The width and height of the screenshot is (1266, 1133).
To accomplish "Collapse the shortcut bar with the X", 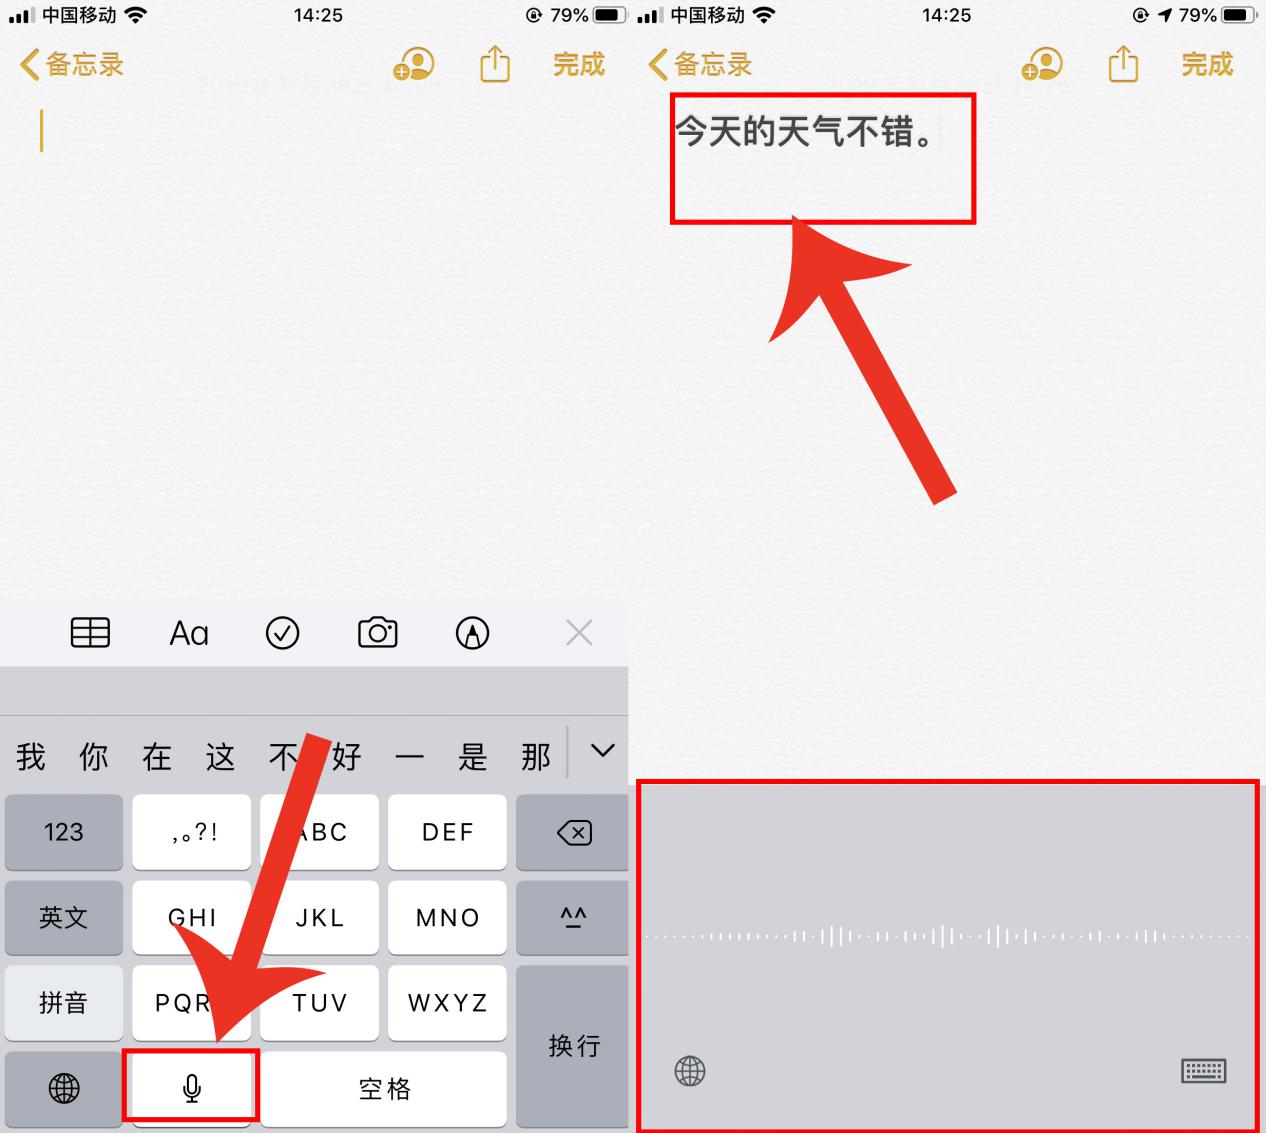I will pyautogui.click(x=579, y=632).
